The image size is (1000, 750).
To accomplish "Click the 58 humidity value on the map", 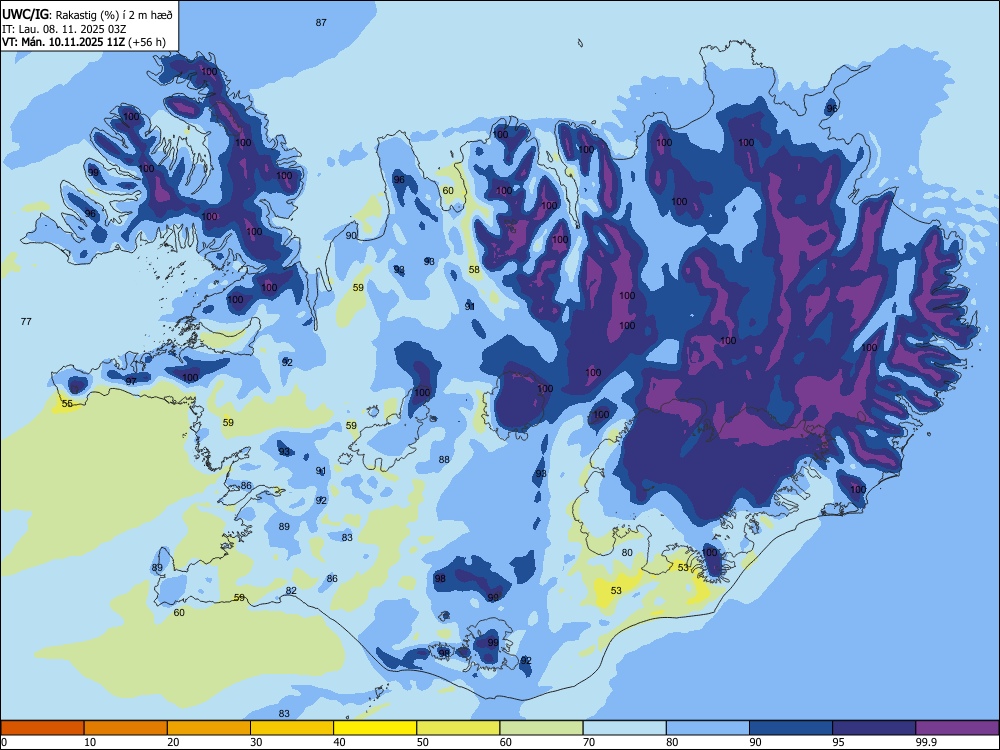I will [474, 270].
